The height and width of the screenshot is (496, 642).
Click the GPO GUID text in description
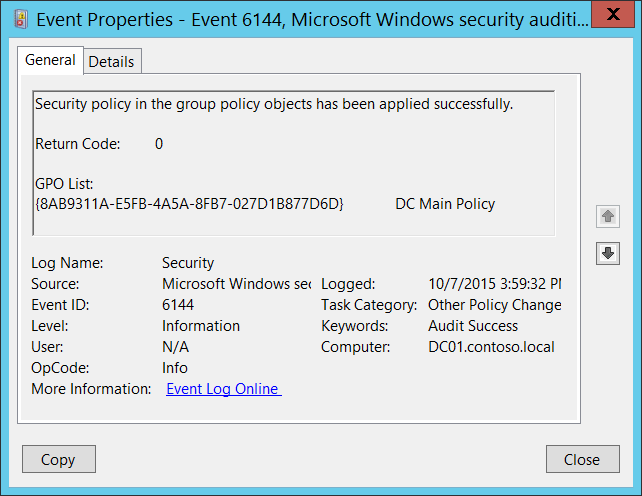pyautogui.click(x=189, y=204)
